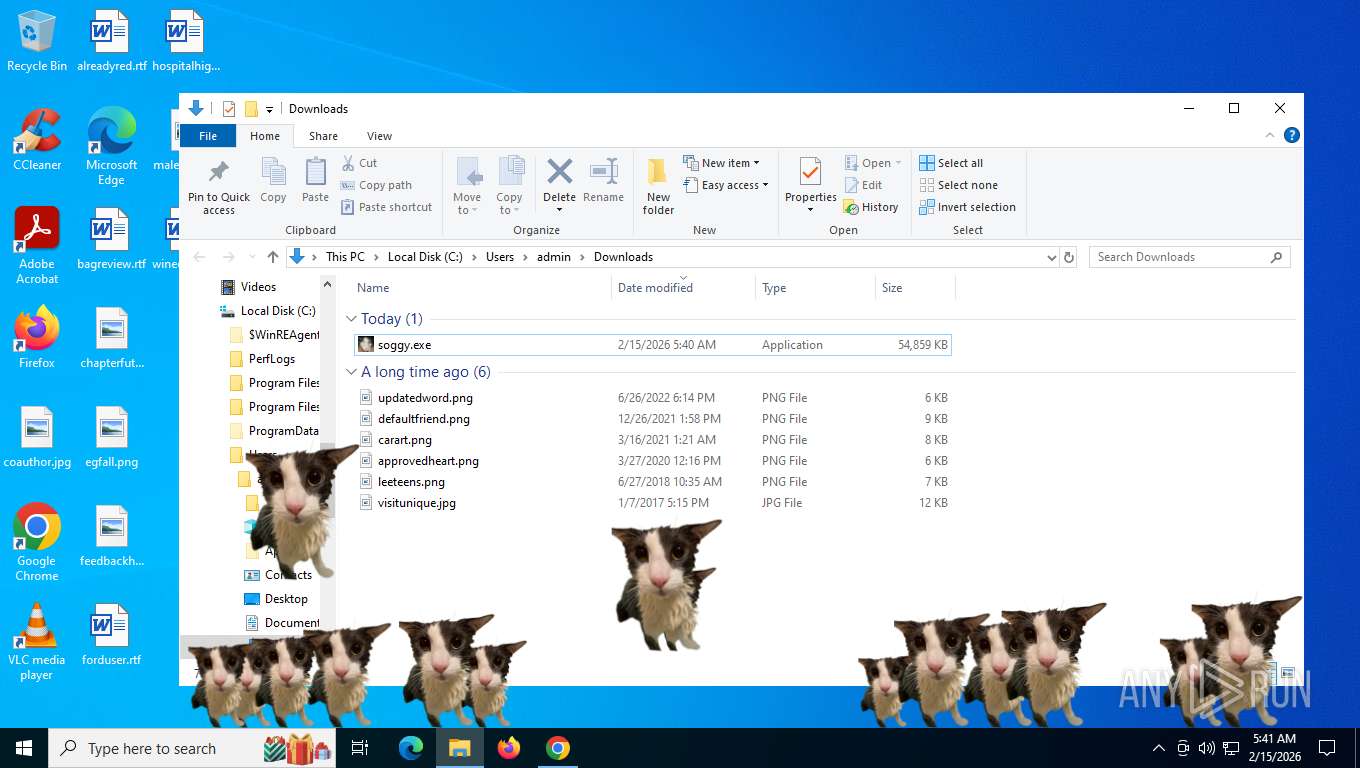Choose Copy path command
1360x768 pixels.
376,185
